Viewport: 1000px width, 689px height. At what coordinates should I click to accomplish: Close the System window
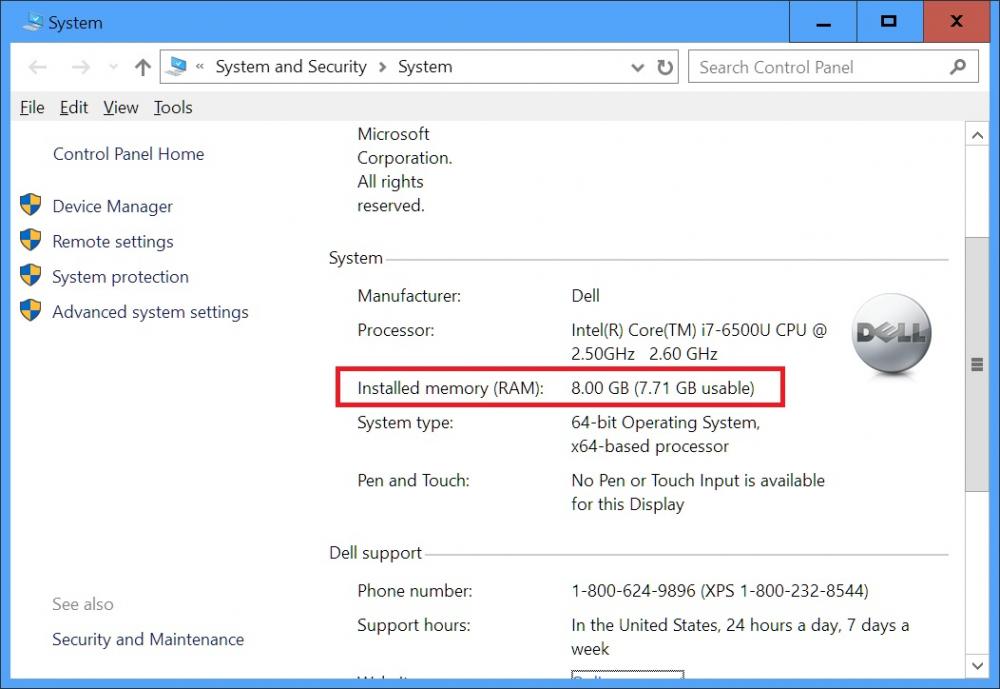956,22
